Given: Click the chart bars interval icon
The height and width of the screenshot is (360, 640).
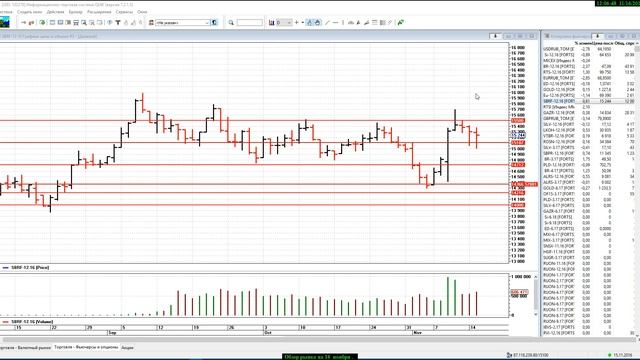Looking at the screenshot, I should tap(271, 22).
